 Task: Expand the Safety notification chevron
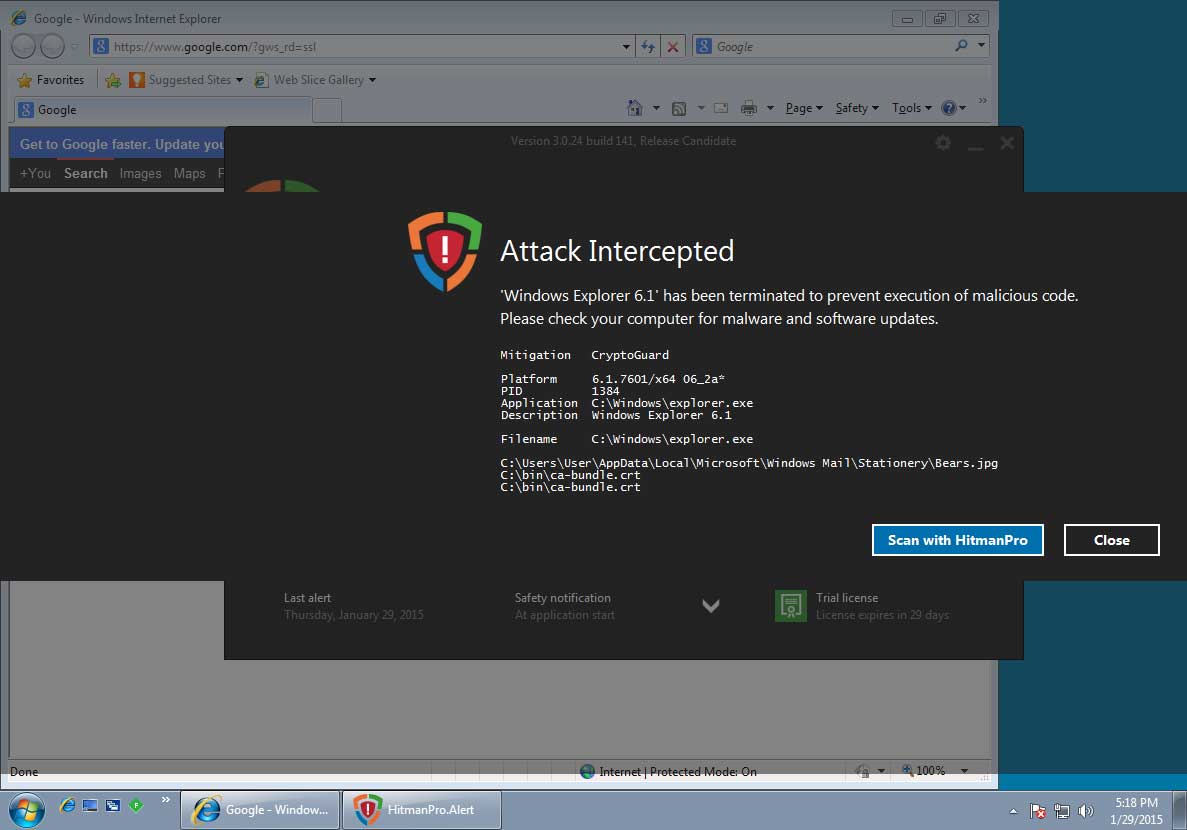tap(711, 606)
